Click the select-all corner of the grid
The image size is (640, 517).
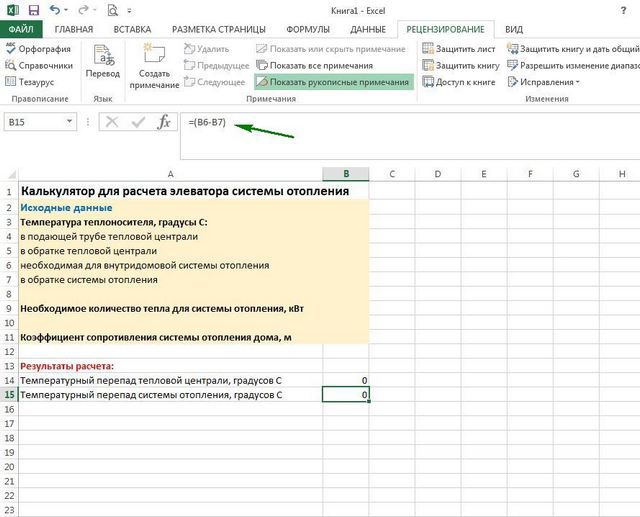9,174
